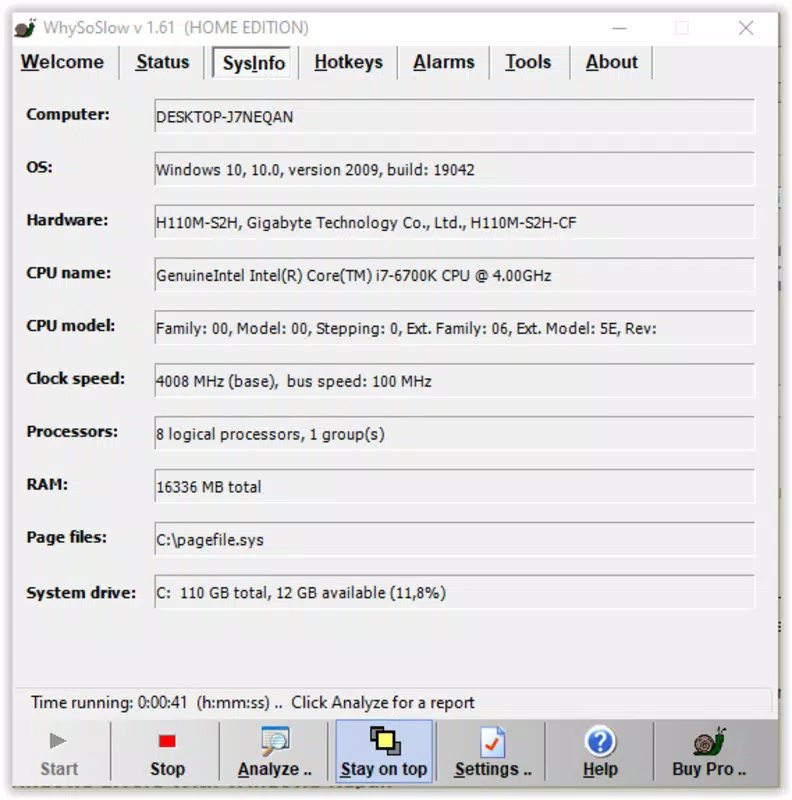This screenshot has width=792, height=800.
Task: Switch to the Status tab
Action: pos(162,62)
